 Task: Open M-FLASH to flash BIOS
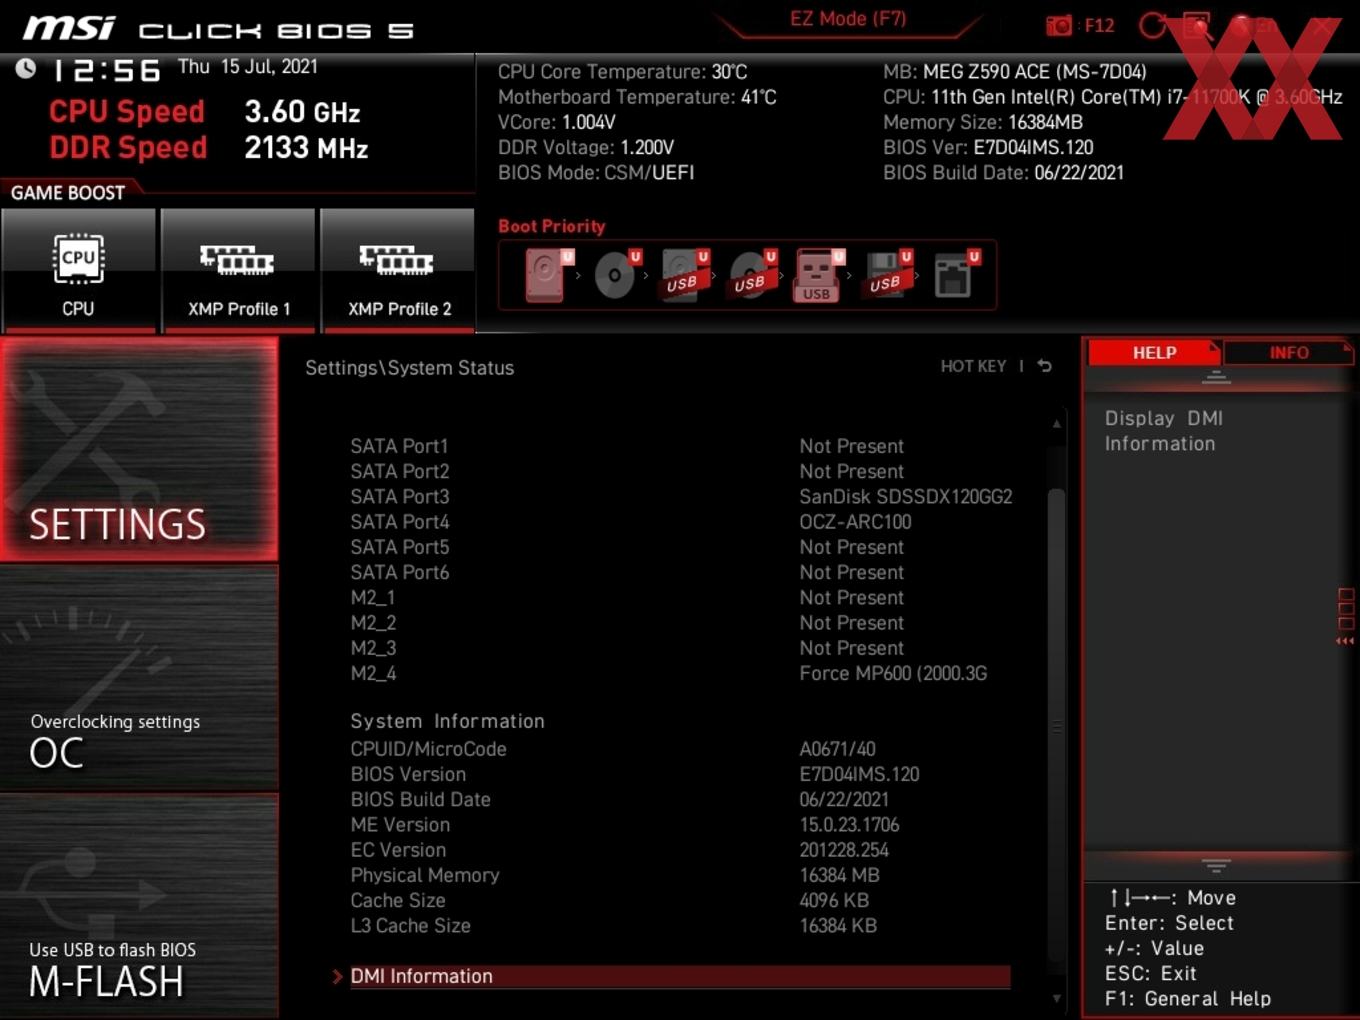(139, 906)
